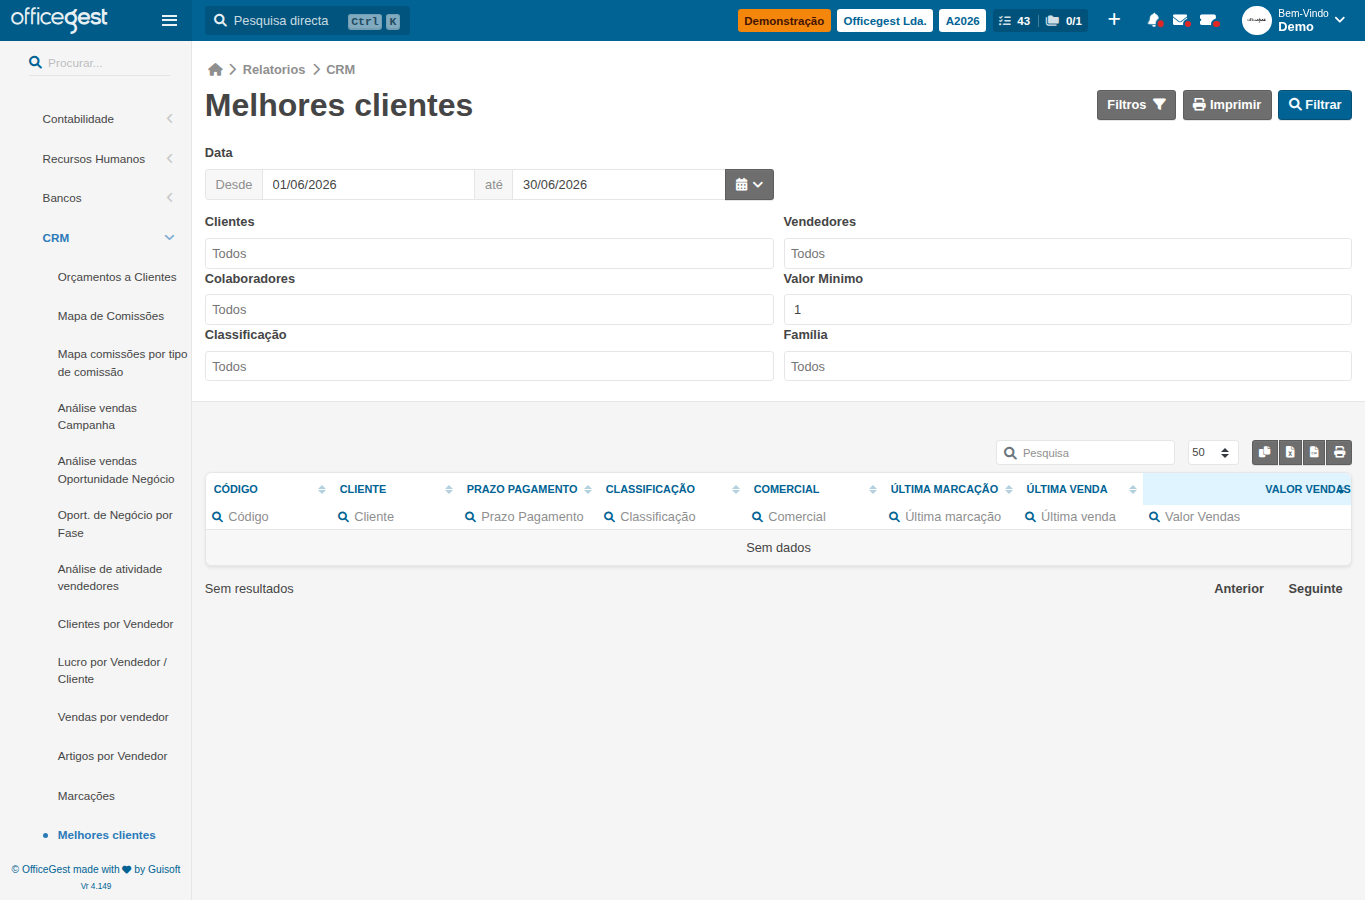Sort by Comercial column
The height and width of the screenshot is (900, 1365).
coord(814,489)
